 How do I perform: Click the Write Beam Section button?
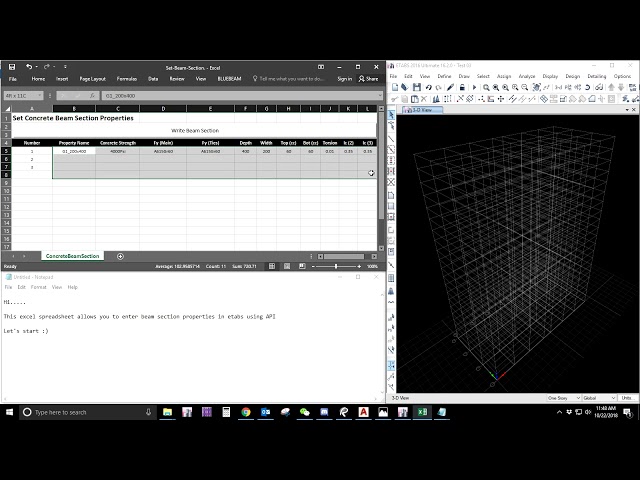pyautogui.click(x=194, y=131)
